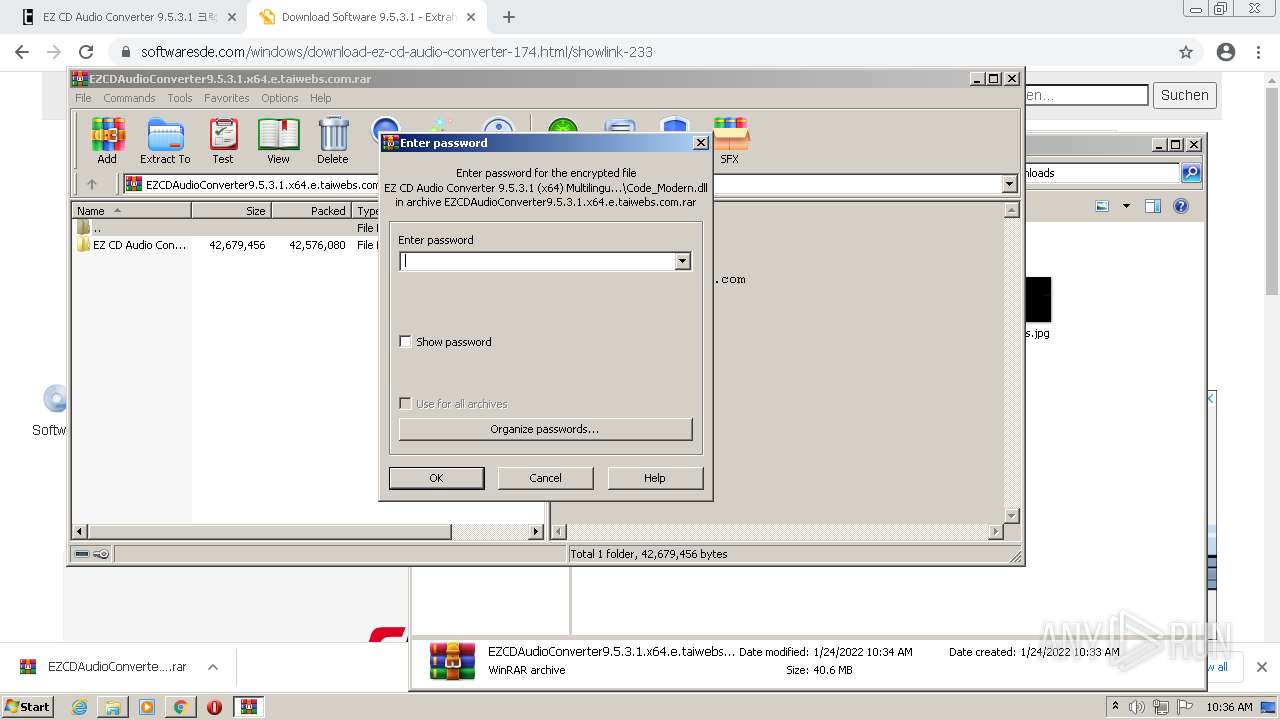Viewport: 1280px width, 720px height.
Task: Open the WinRAR Help menu
Action: click(320, 98)
